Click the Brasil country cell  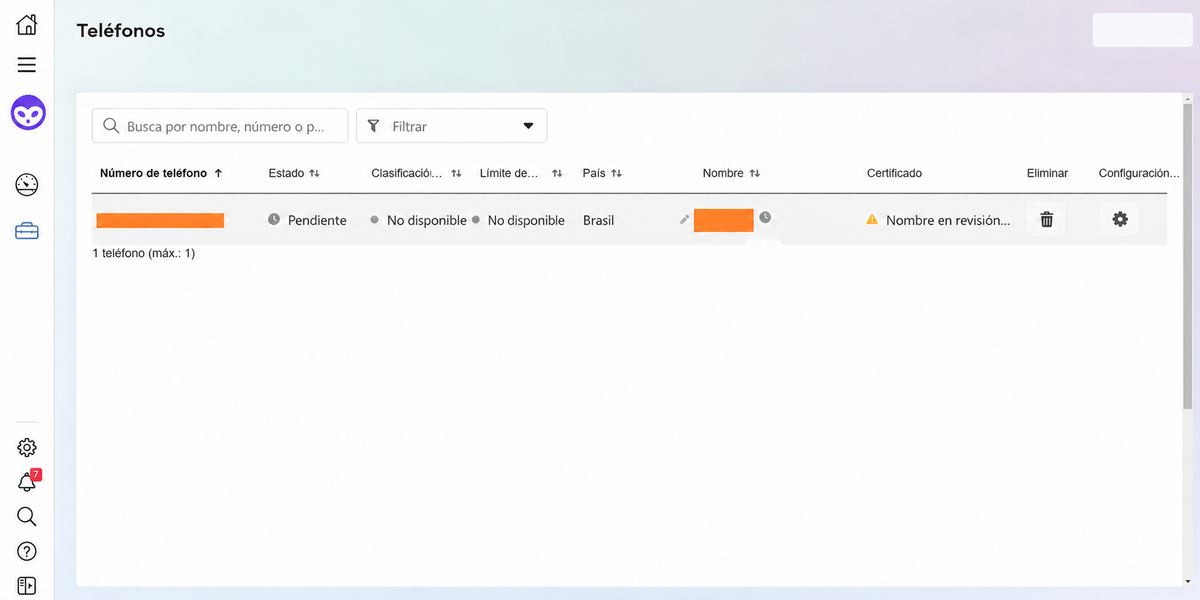pyautogui.click(x=598, y=220)
